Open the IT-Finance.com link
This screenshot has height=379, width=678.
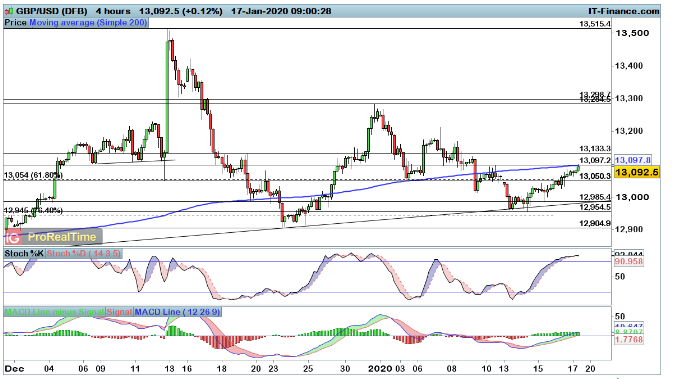coord(624,11)
